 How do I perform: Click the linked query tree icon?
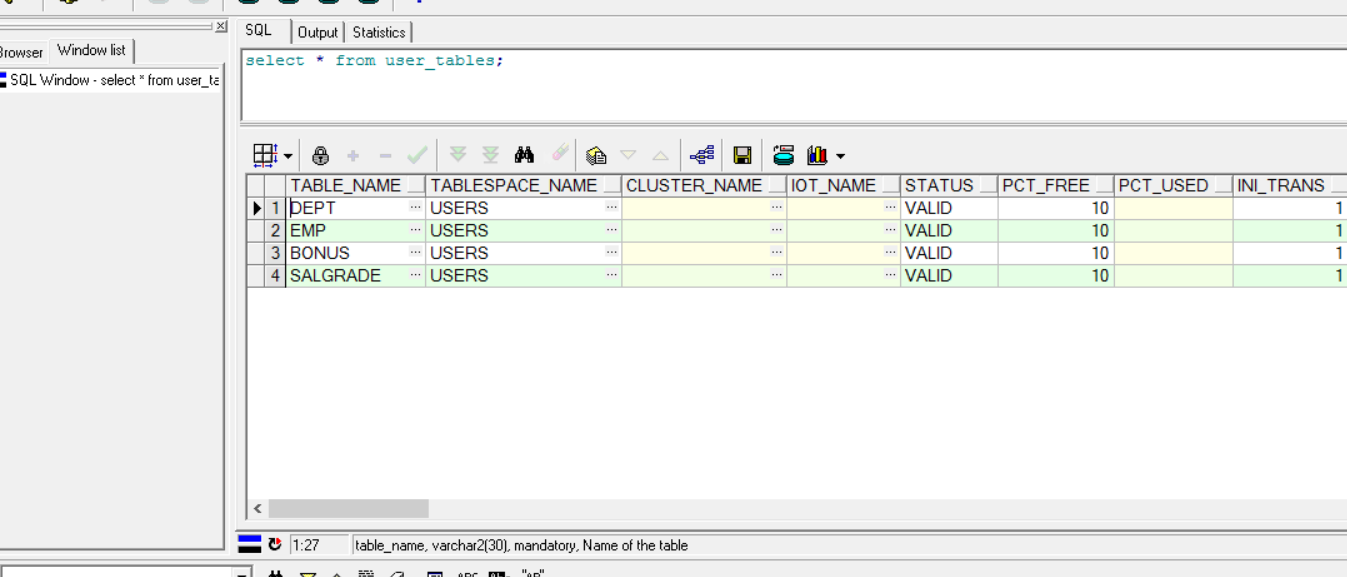[x=702, y=155]
